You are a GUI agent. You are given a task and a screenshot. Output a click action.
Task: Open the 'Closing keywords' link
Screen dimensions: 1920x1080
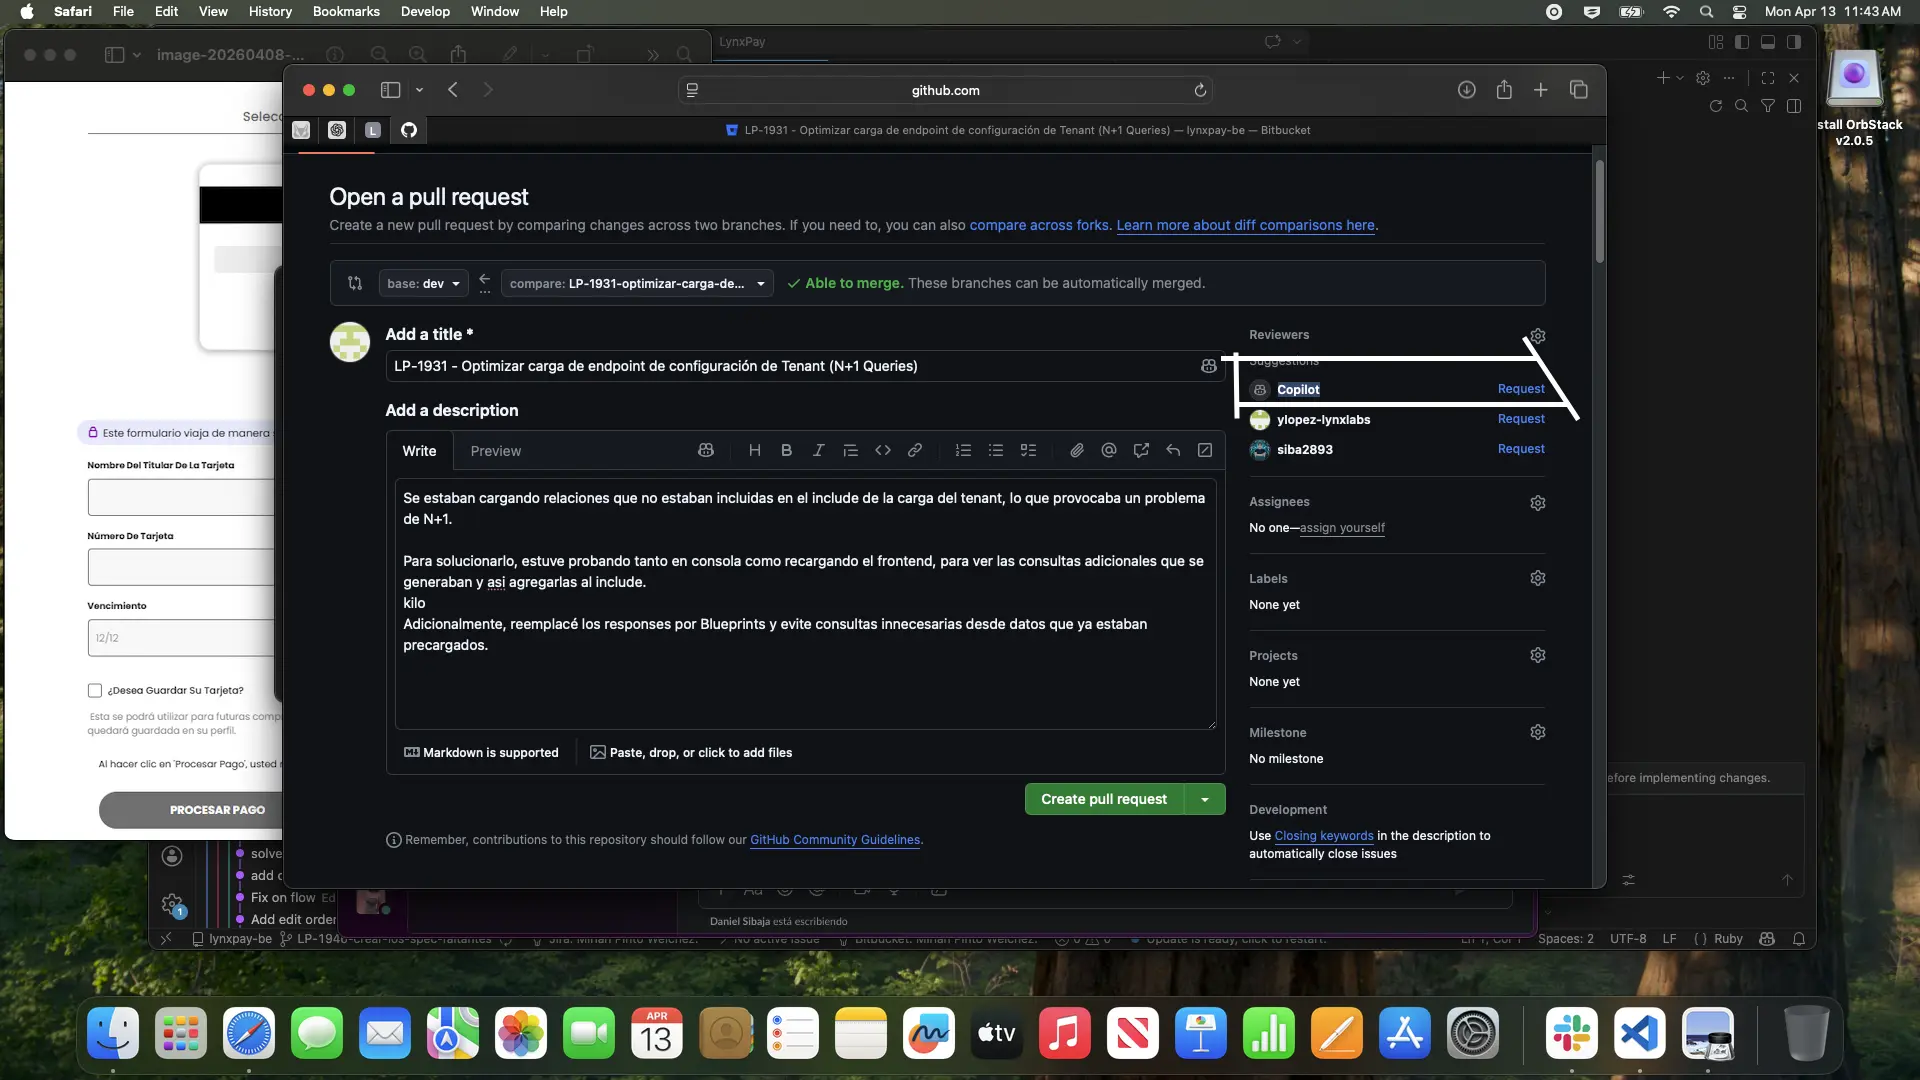pos(1324,836)
